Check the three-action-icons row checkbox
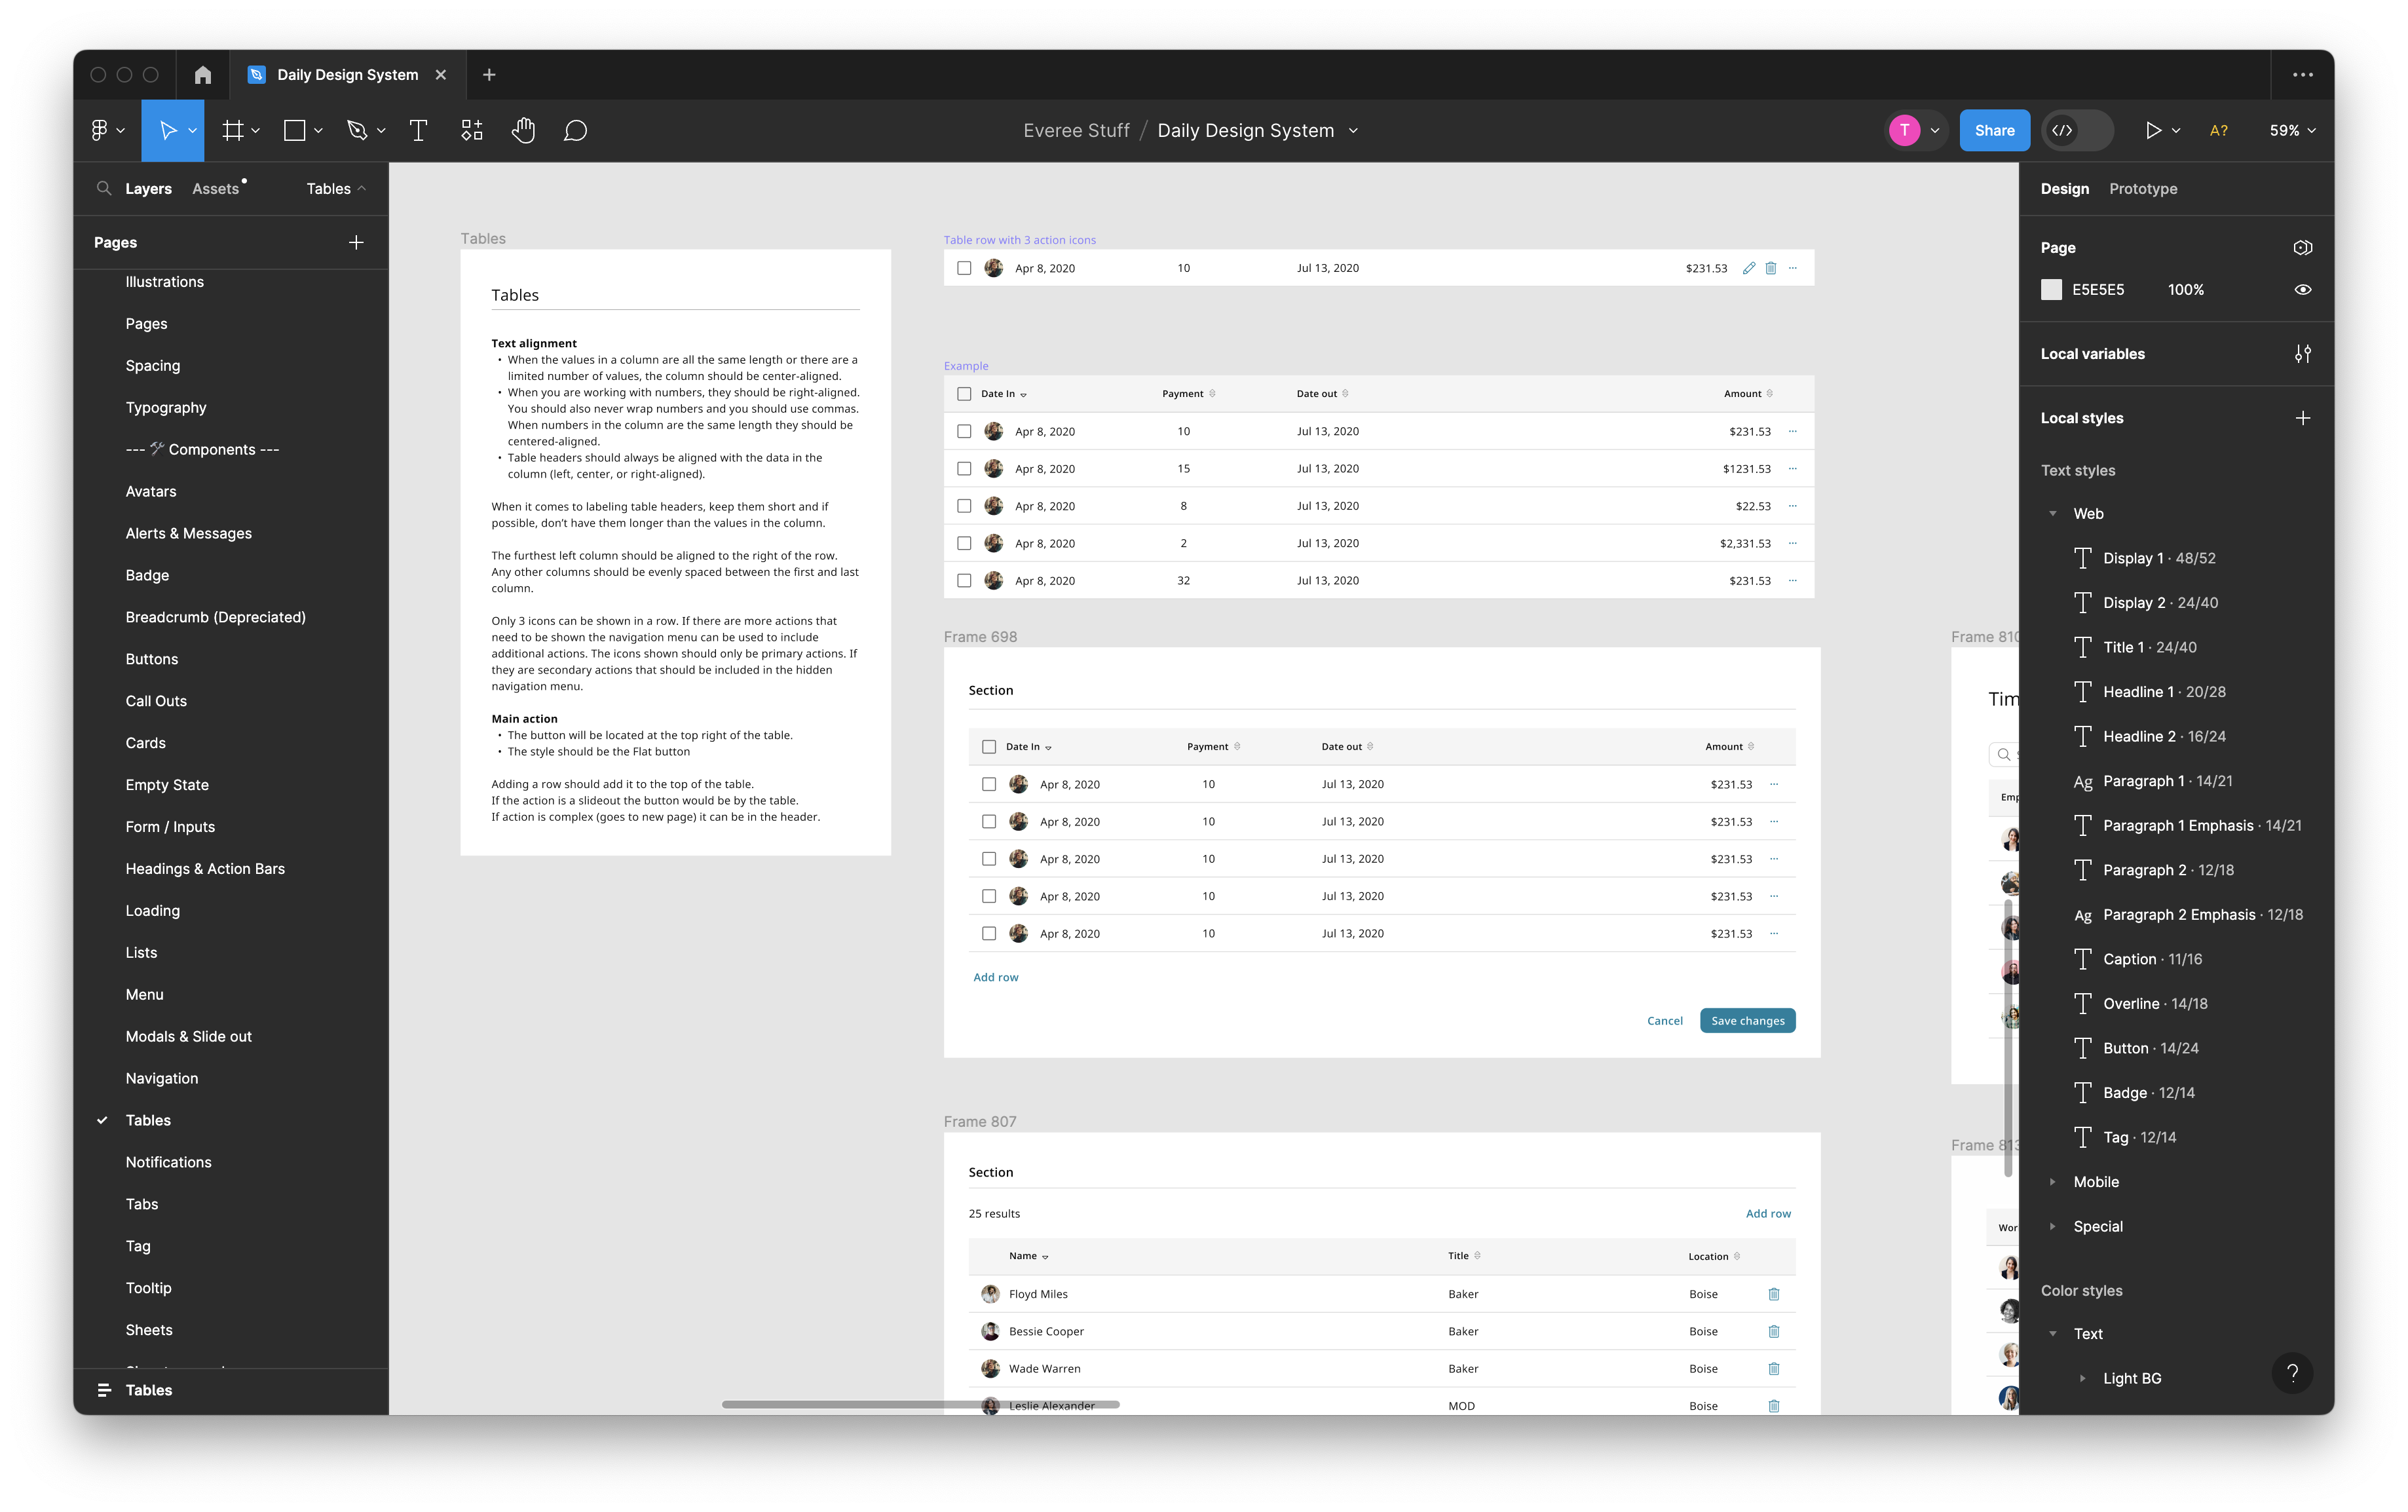Screen dimensions: 2408x1512 coord(964,268)
